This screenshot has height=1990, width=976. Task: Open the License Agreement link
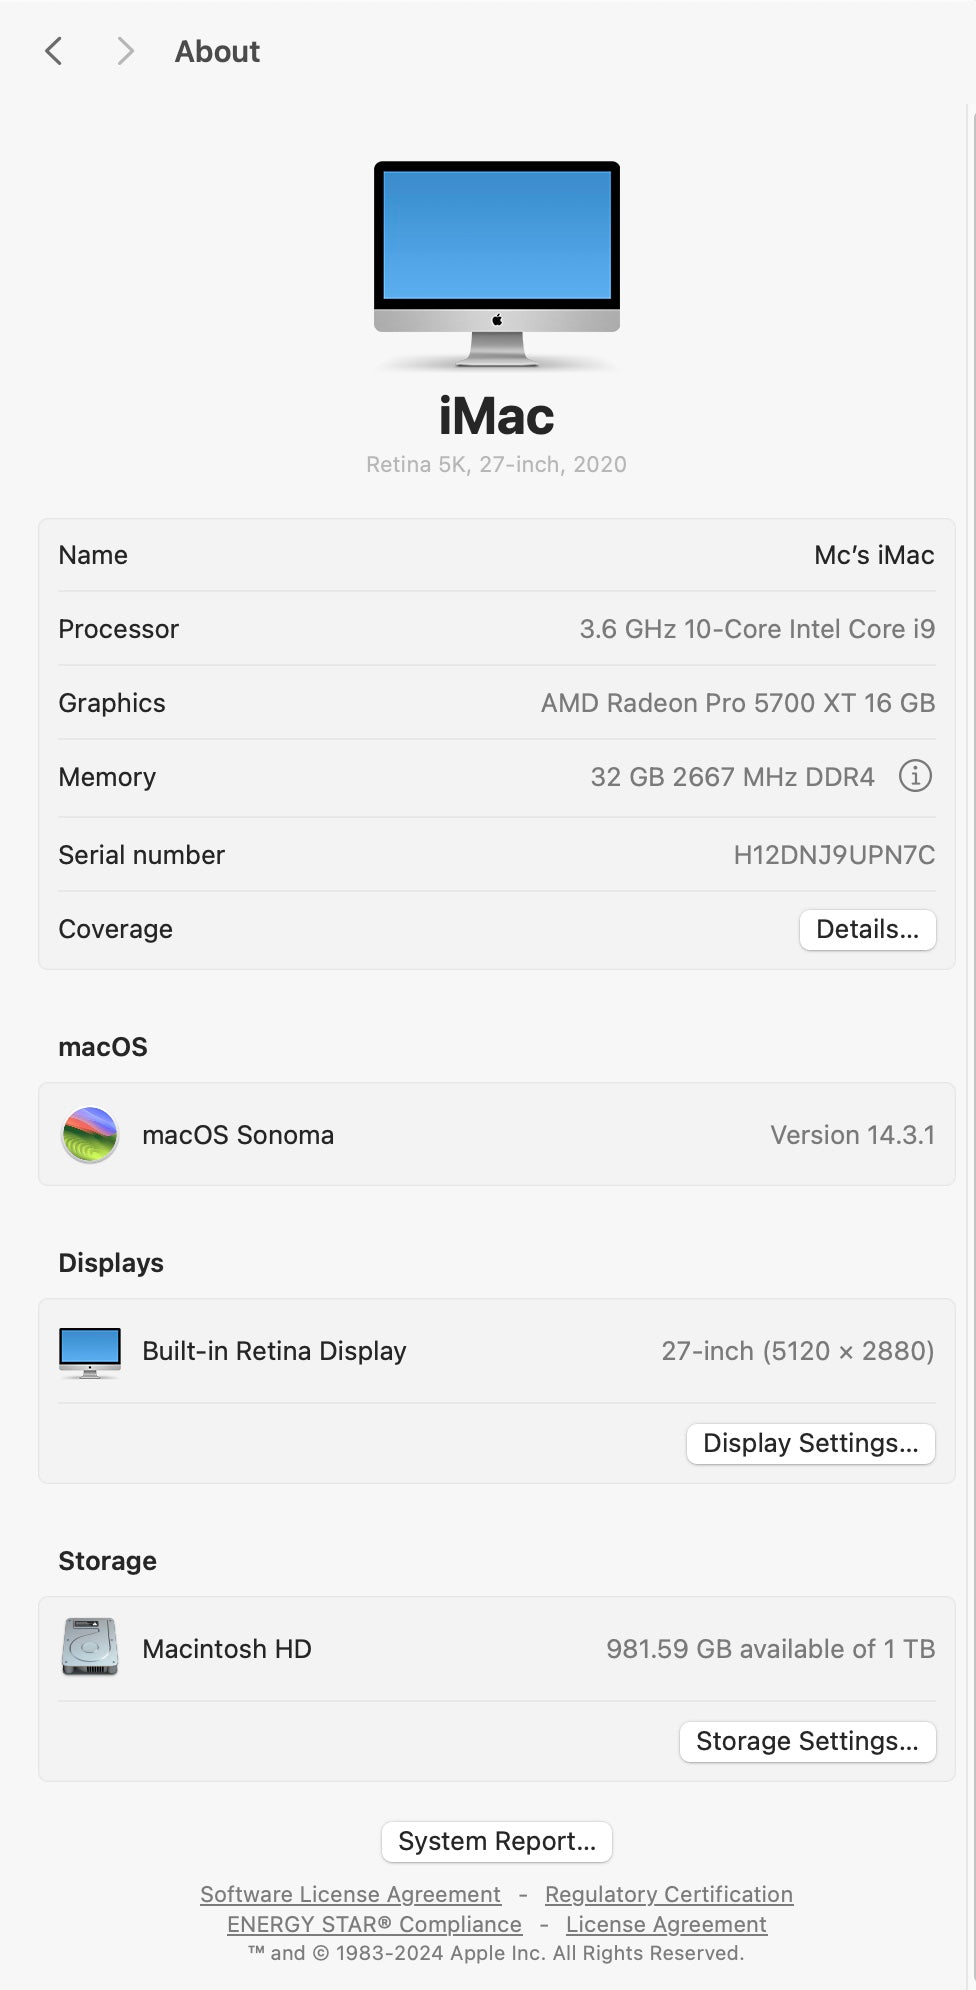pos(666,1924)
